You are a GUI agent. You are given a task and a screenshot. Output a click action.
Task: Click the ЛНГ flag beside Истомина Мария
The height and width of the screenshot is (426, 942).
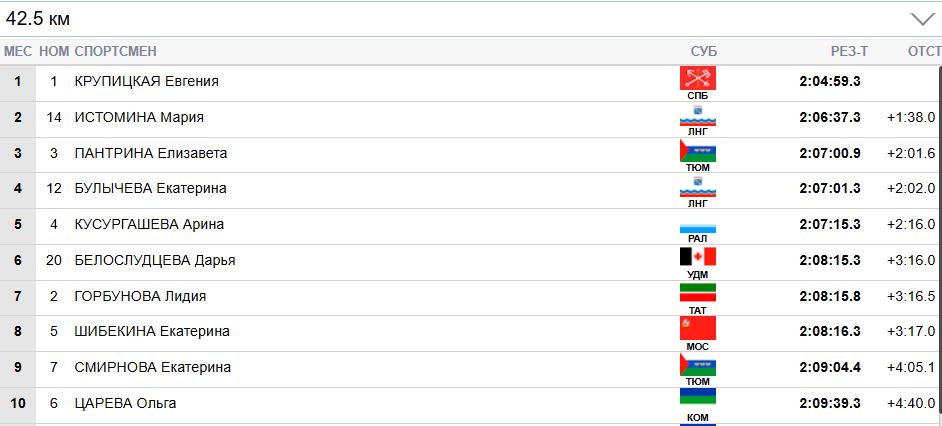pos(697,115)
